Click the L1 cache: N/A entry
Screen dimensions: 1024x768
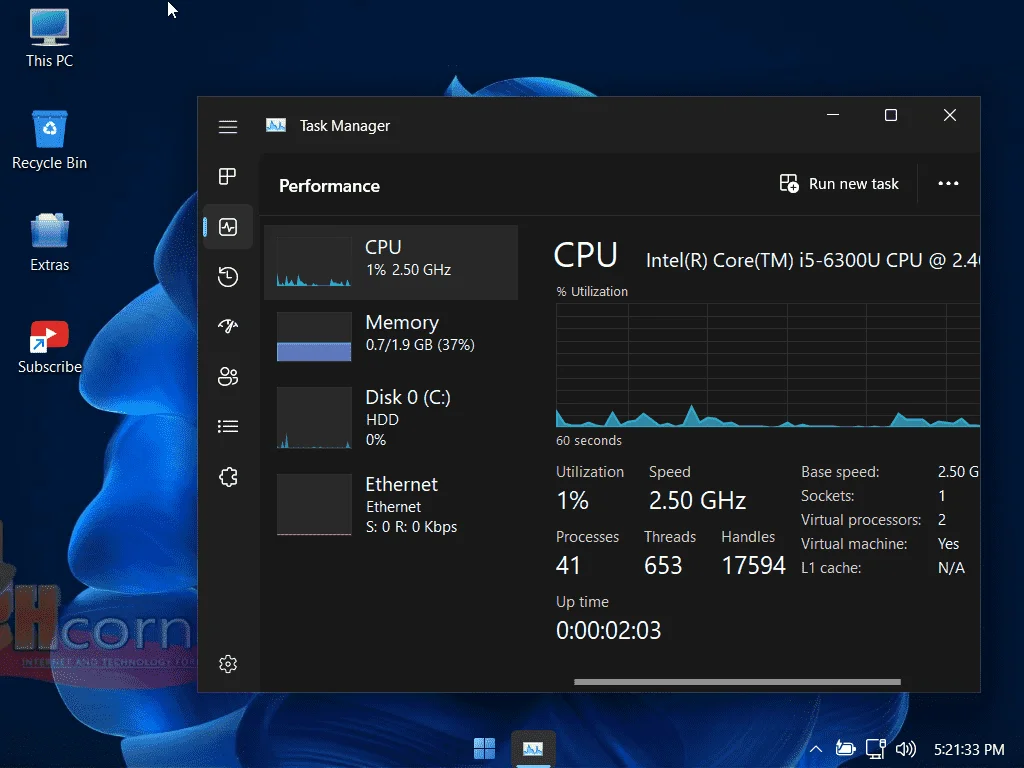(x=883, y=568)
